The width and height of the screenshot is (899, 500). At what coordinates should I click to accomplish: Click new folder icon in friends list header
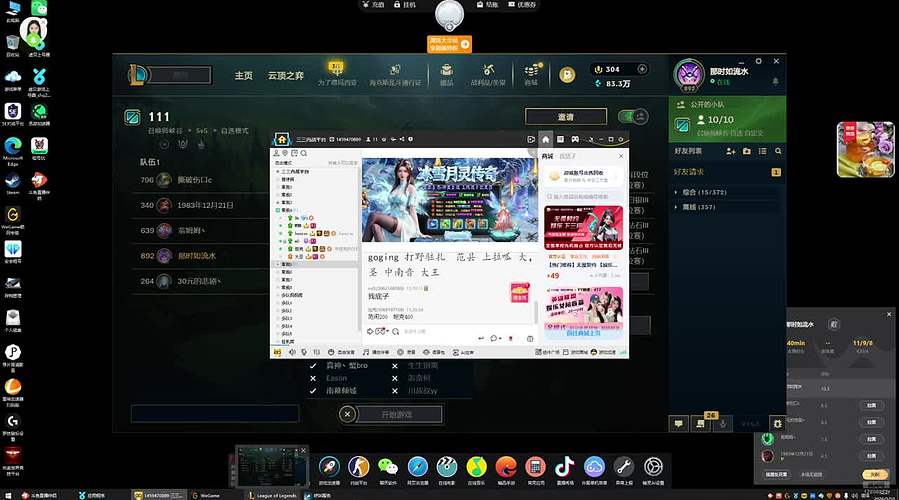[746, 151]
